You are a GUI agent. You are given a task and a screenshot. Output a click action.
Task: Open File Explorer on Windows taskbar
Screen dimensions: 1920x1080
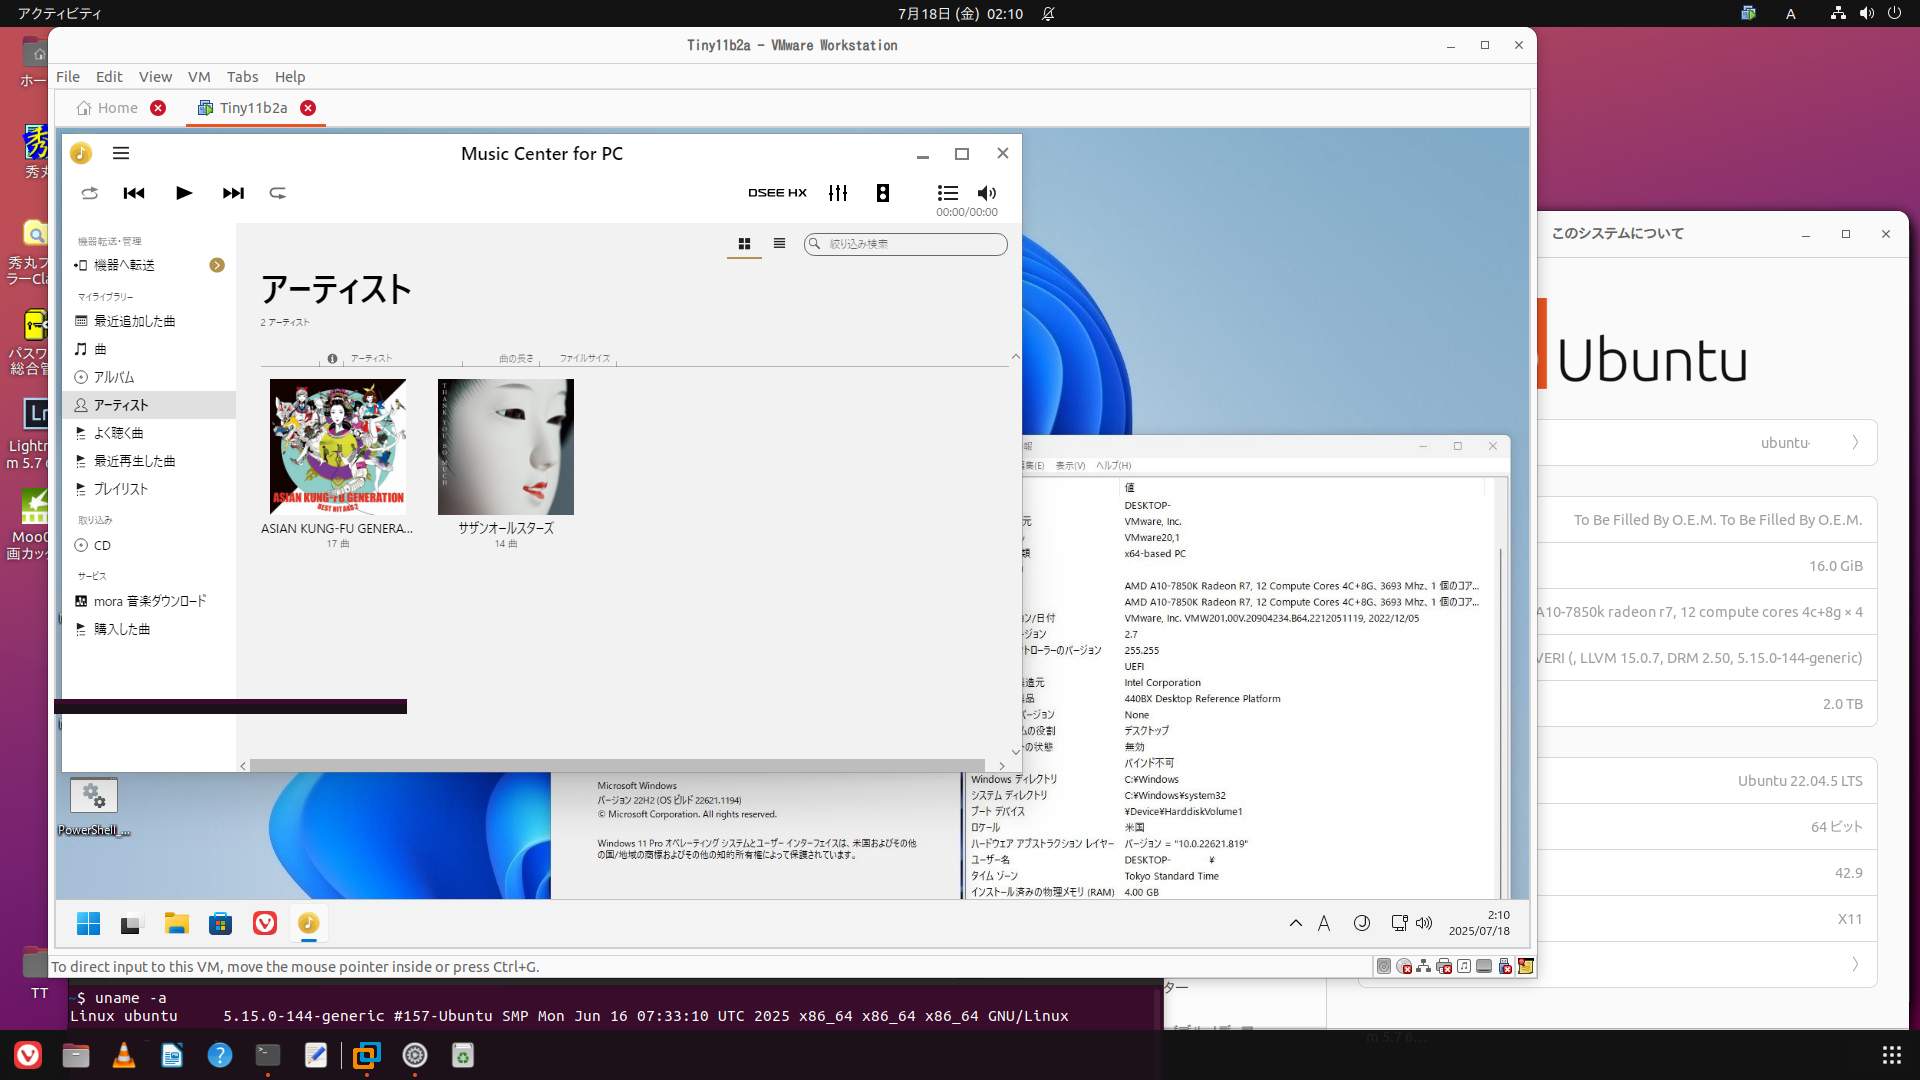(177, 924)
